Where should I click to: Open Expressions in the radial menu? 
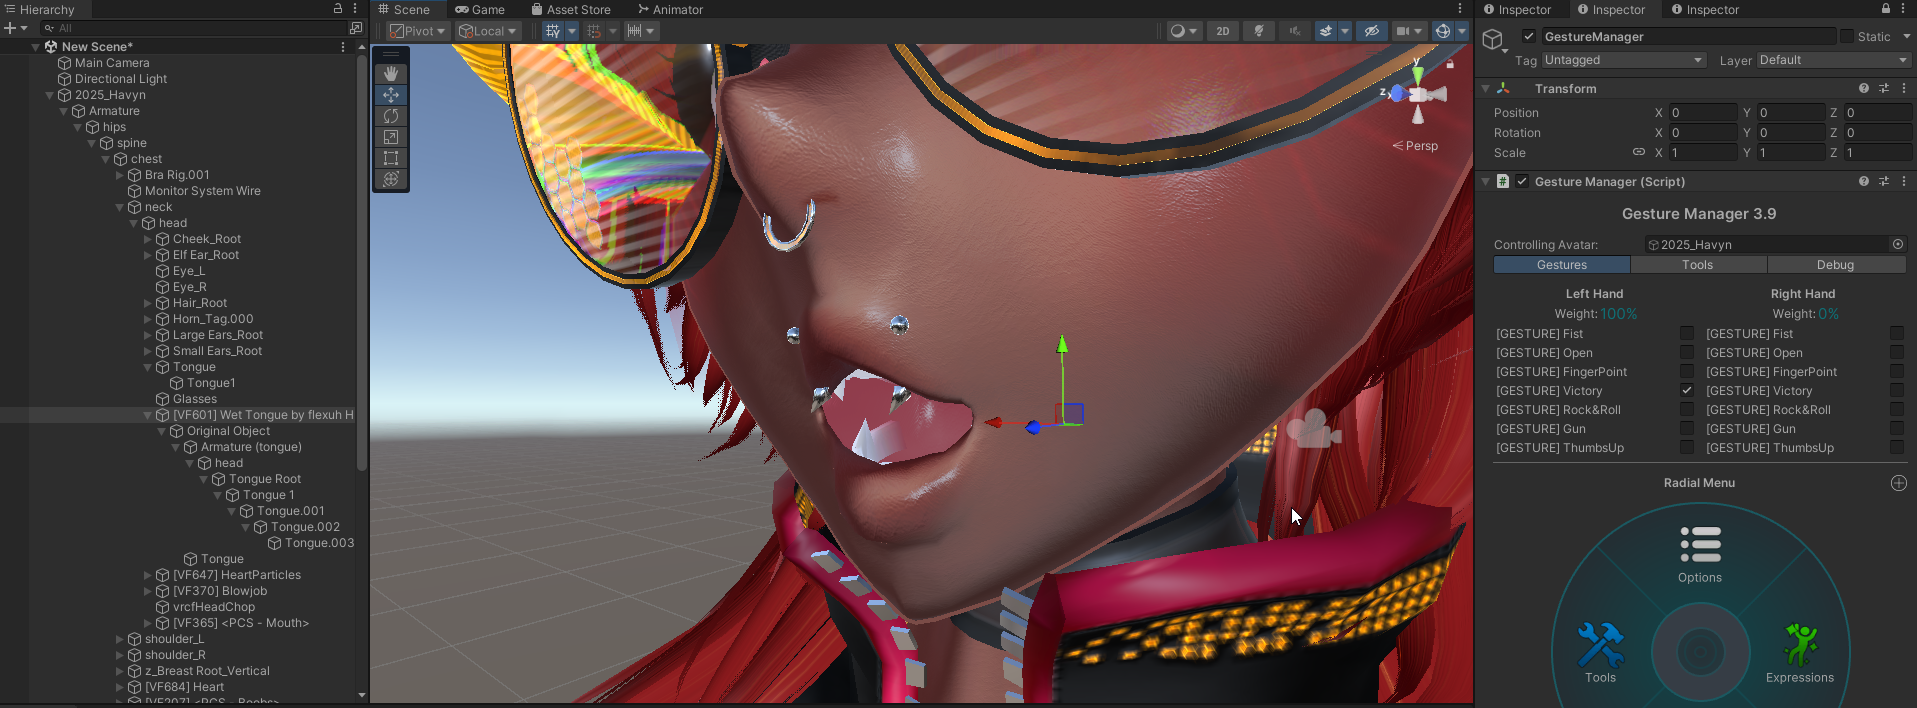tap(1799, 653)
